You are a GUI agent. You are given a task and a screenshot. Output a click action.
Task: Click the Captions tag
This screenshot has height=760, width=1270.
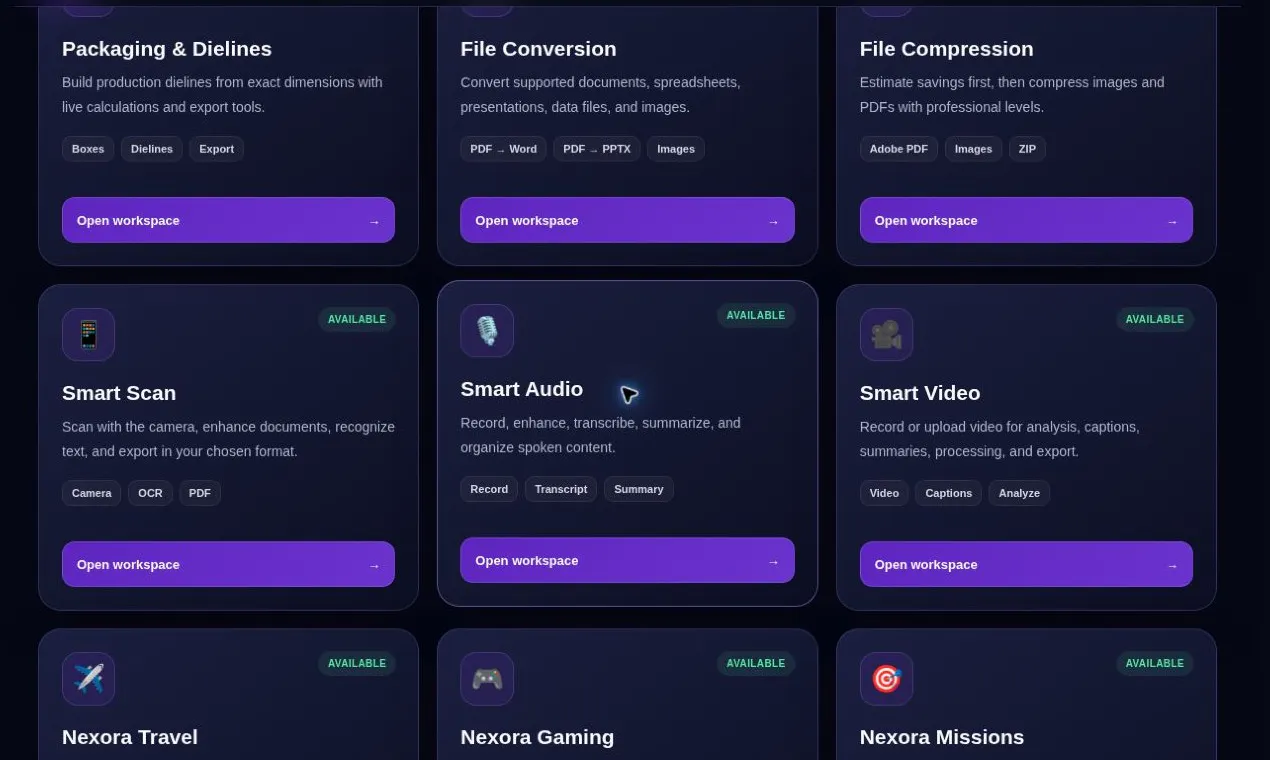coord(949,493)
